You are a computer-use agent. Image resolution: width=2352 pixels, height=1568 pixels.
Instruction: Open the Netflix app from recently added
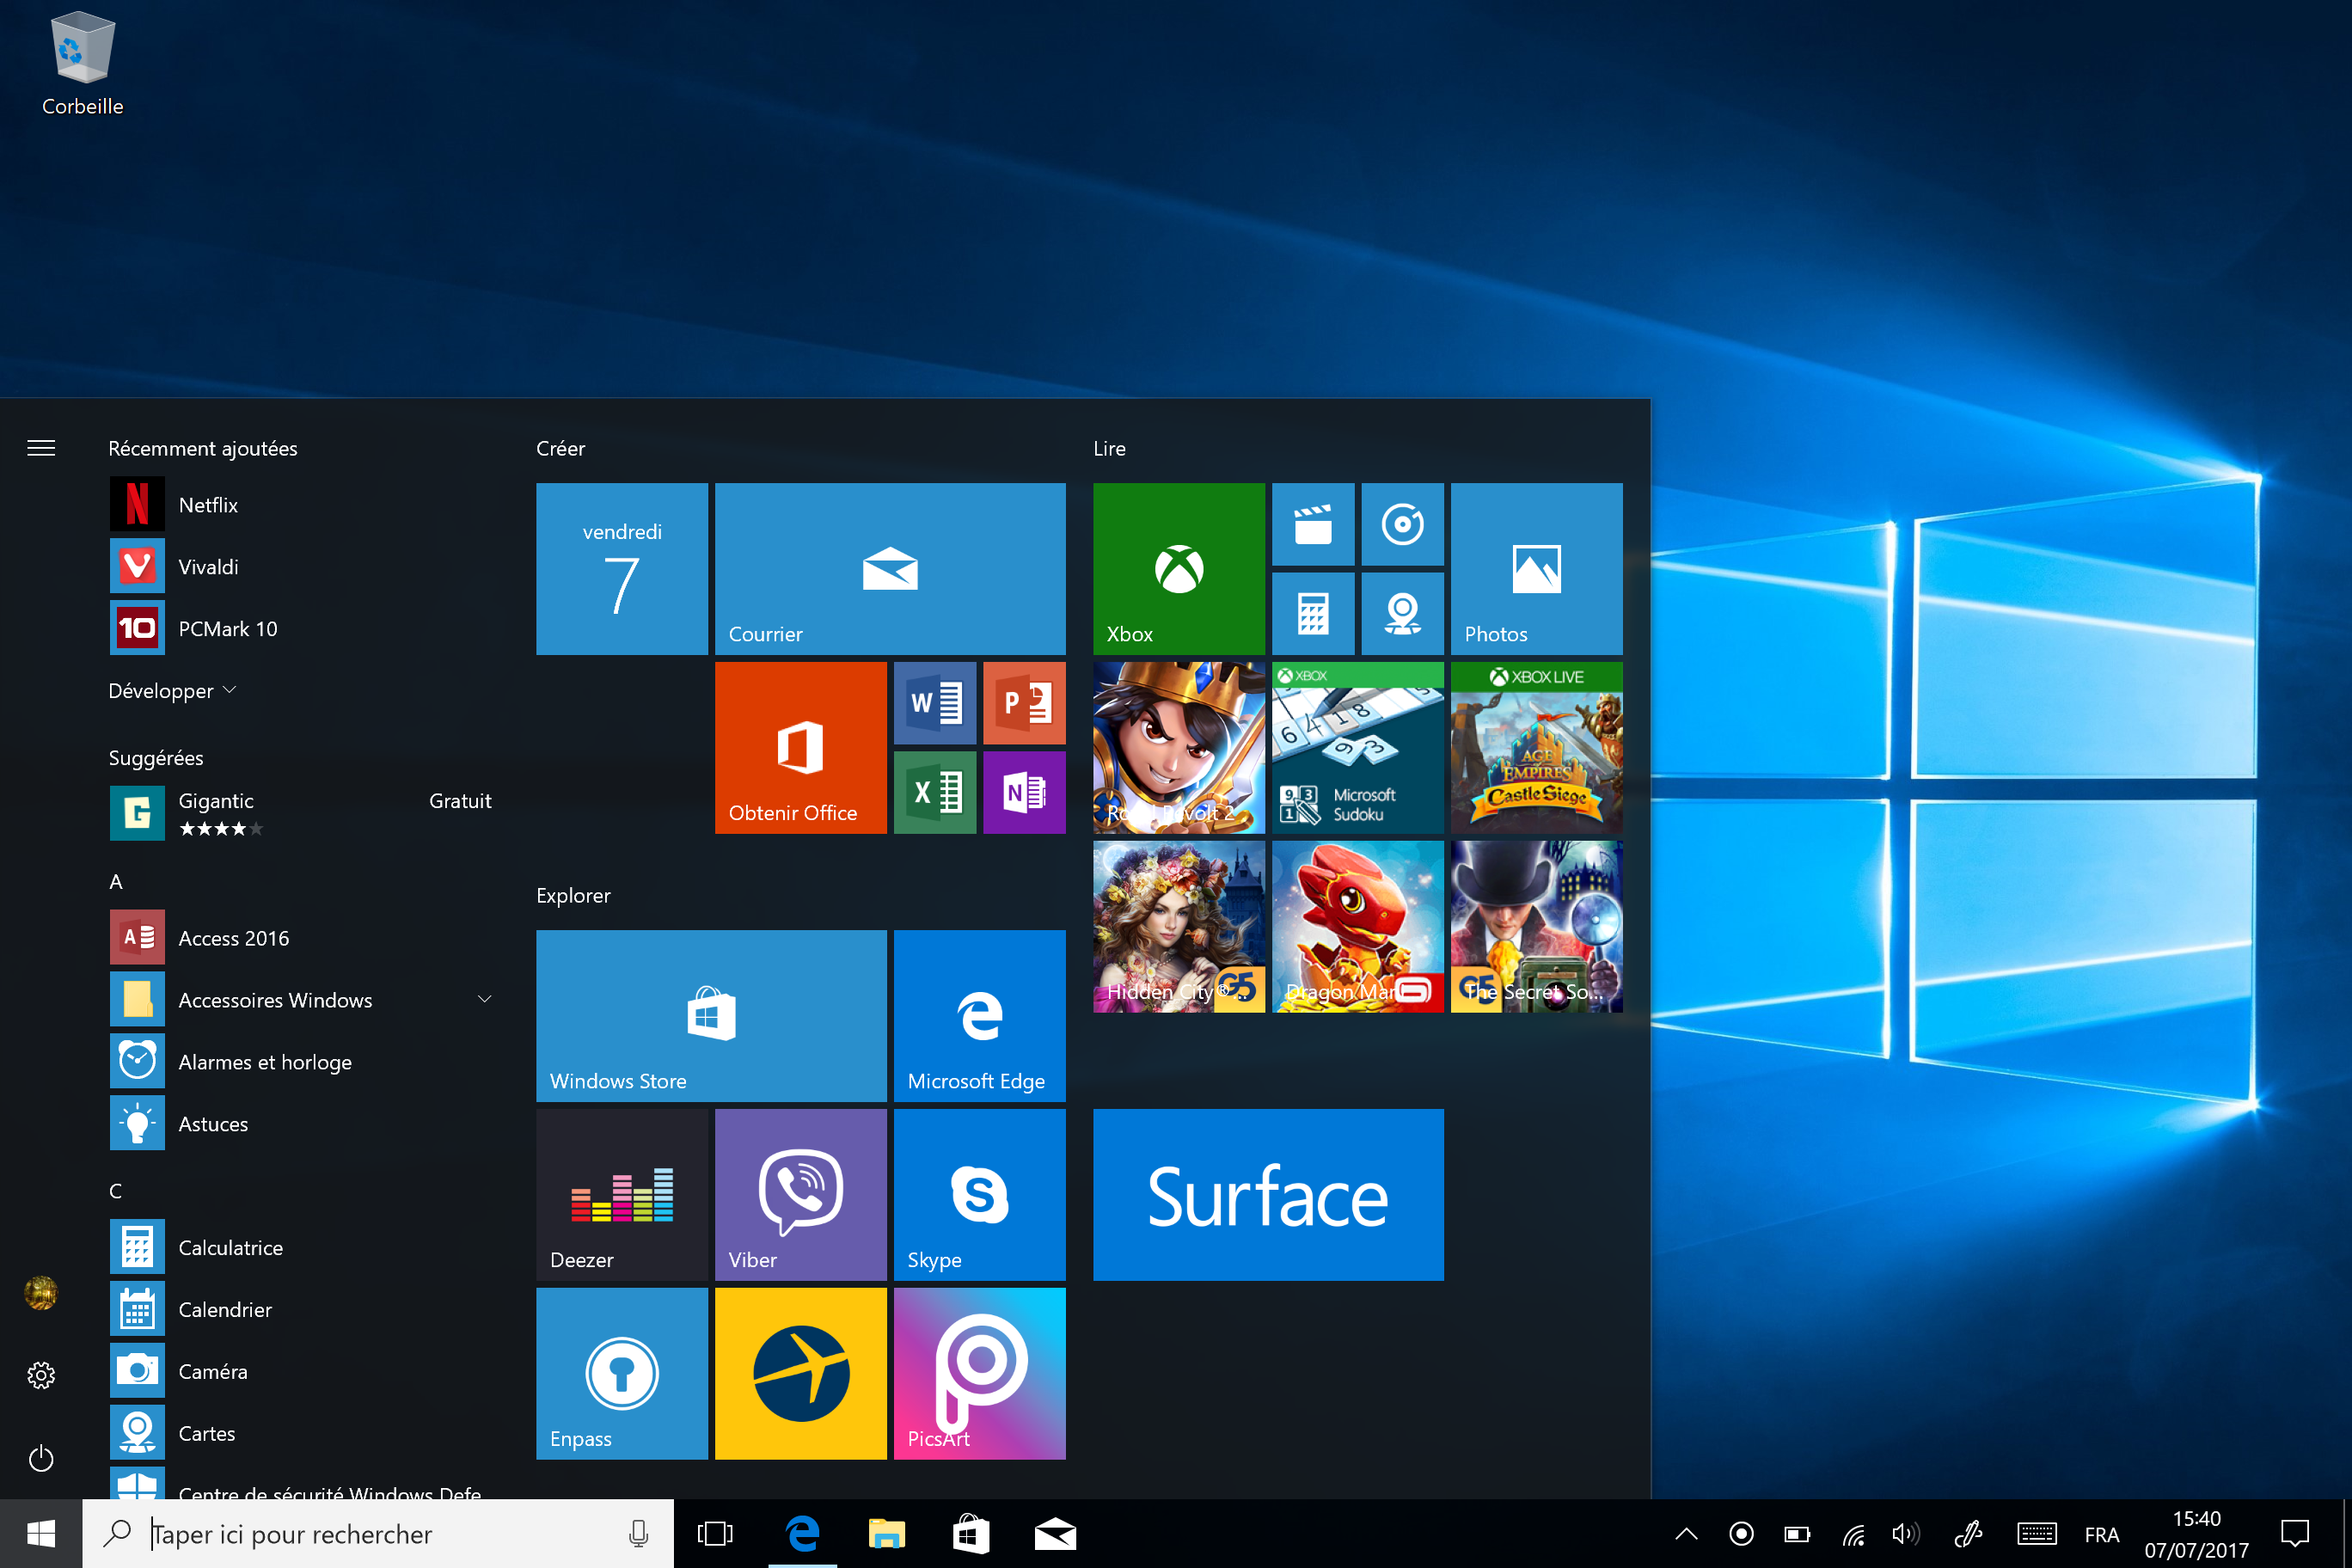(x=300, y=505)
